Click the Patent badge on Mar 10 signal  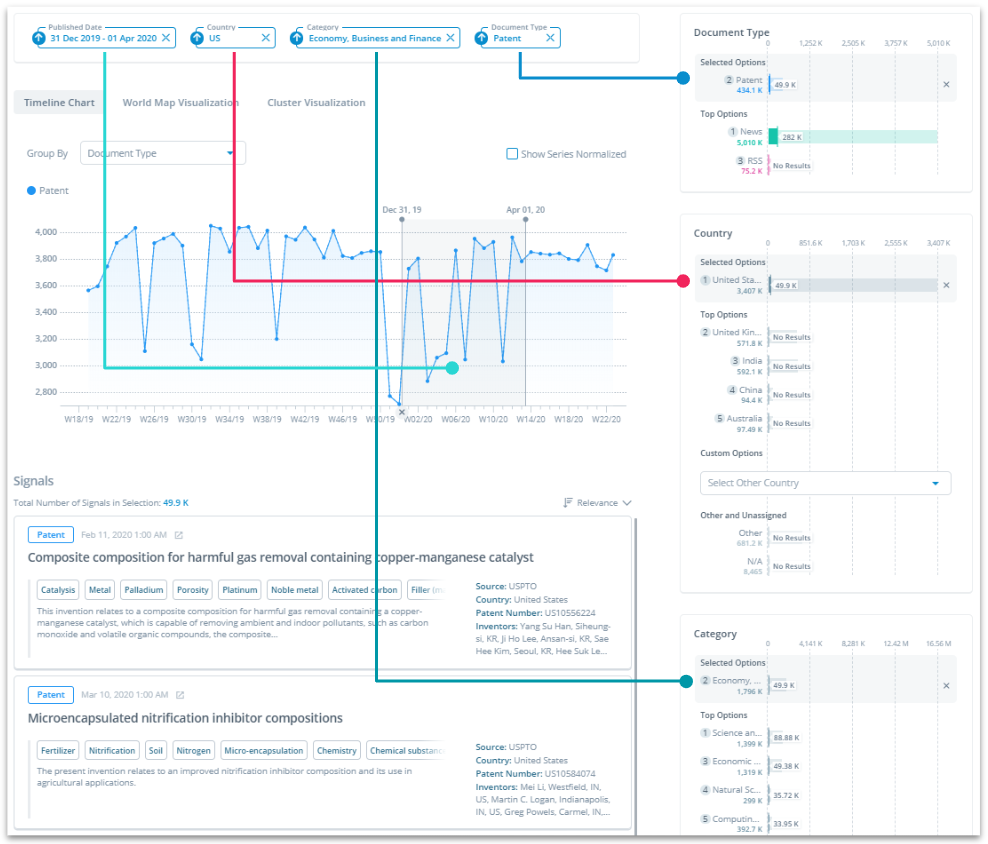tap(50, 695)
